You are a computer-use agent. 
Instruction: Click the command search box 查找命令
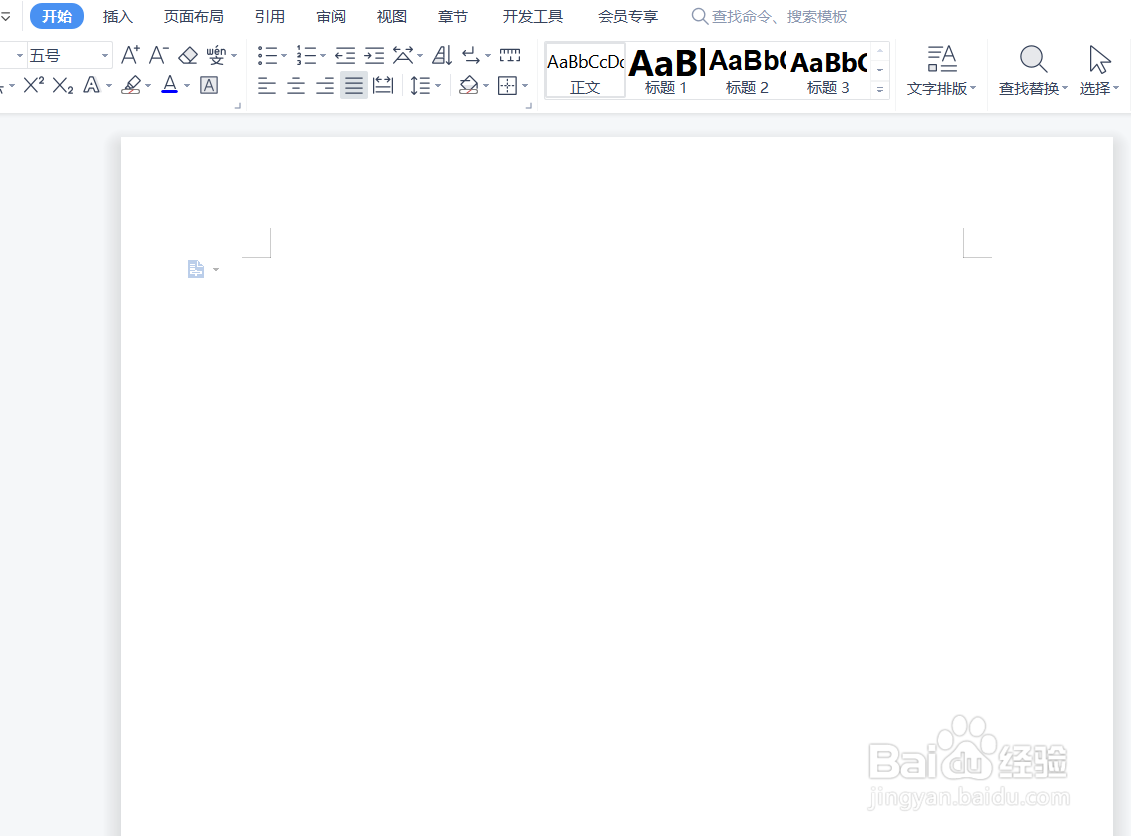click(769, 16)
